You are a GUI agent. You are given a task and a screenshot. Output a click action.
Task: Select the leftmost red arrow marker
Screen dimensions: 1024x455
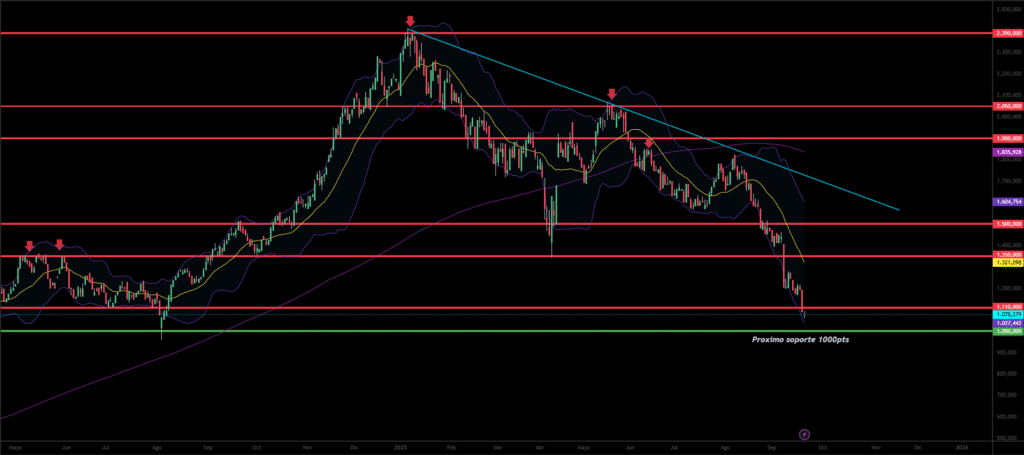(29, 245)
